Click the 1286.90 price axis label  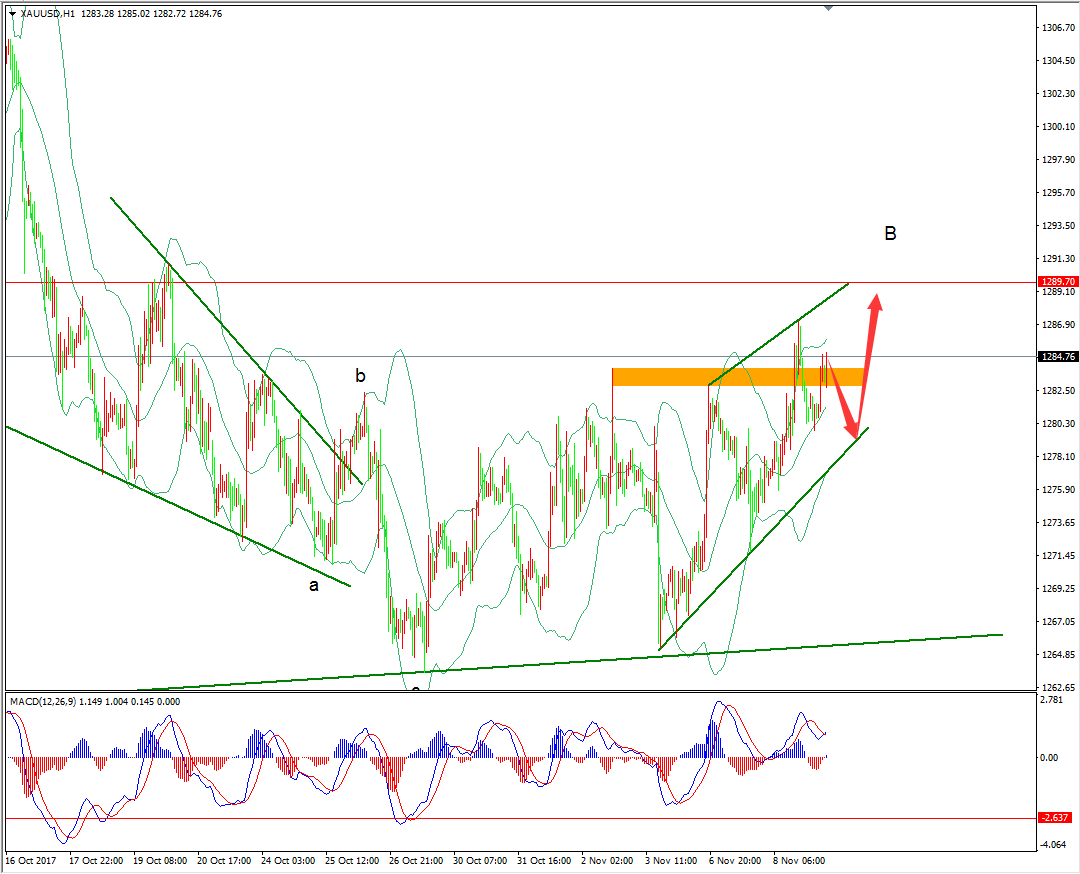coord(1059,325)
